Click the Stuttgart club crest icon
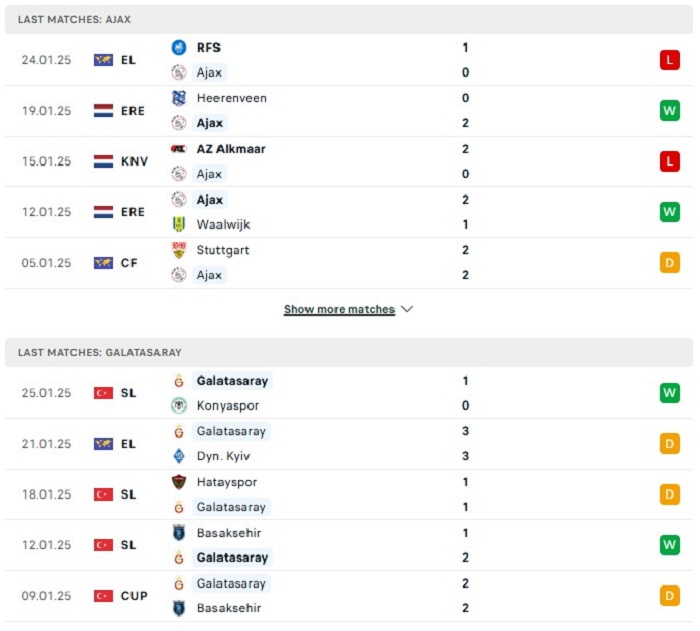700x631 pixels. [179, 250]
